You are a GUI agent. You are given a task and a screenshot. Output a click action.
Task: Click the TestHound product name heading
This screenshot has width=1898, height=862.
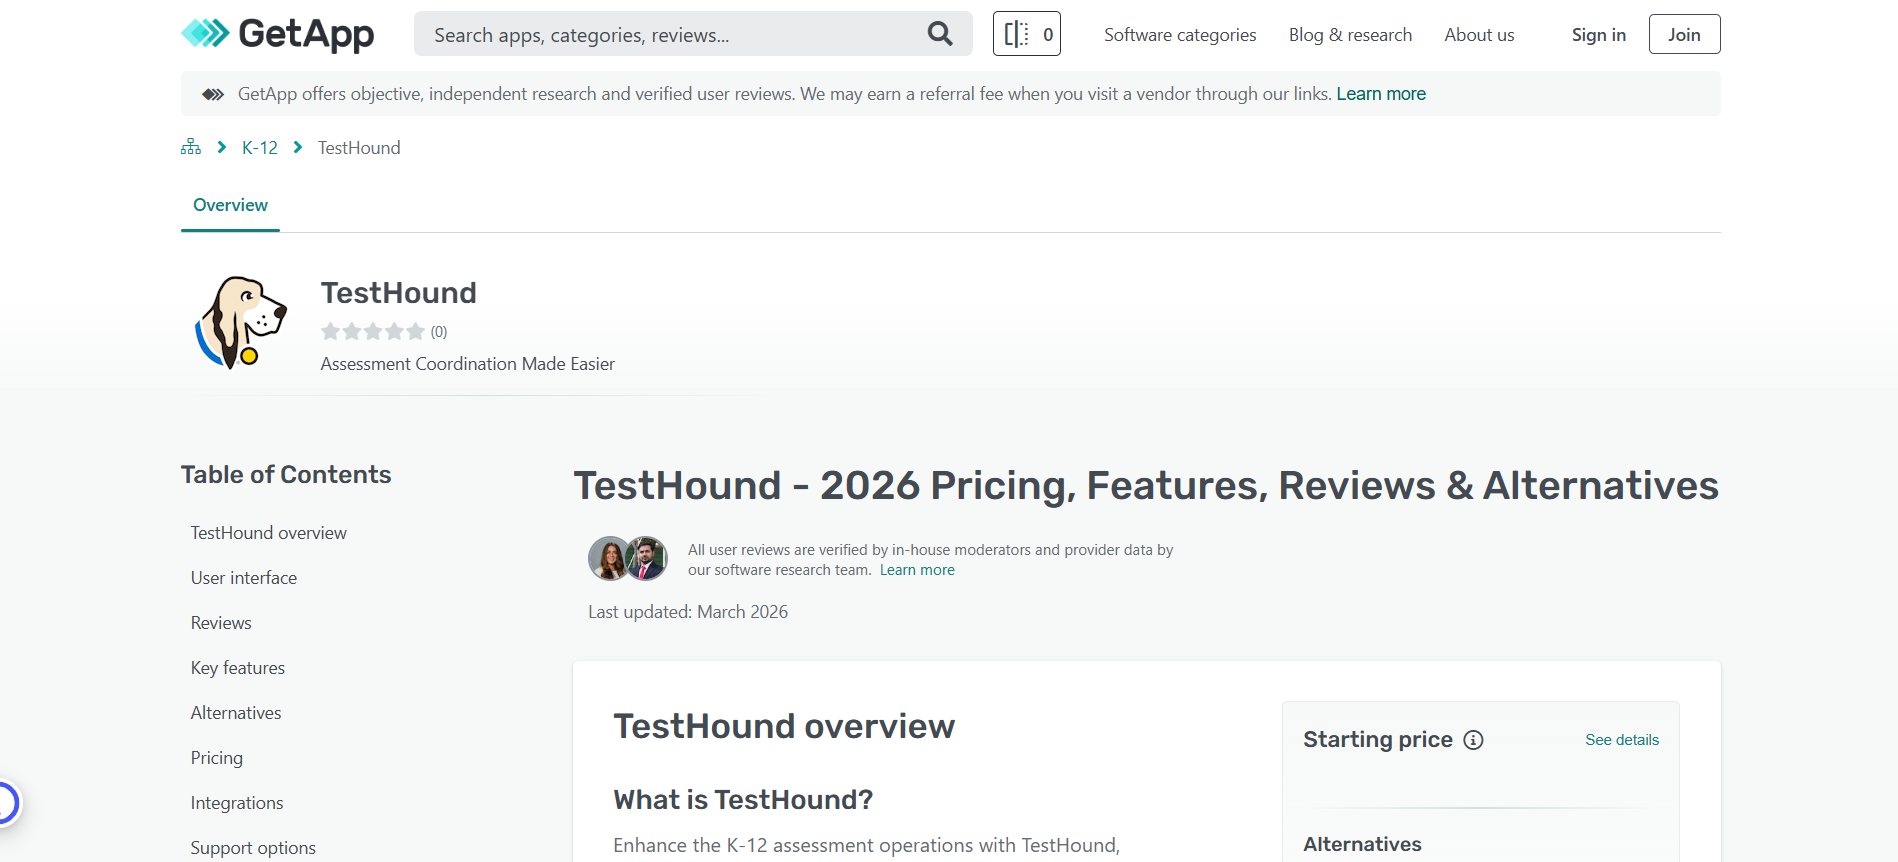point(399,293)
